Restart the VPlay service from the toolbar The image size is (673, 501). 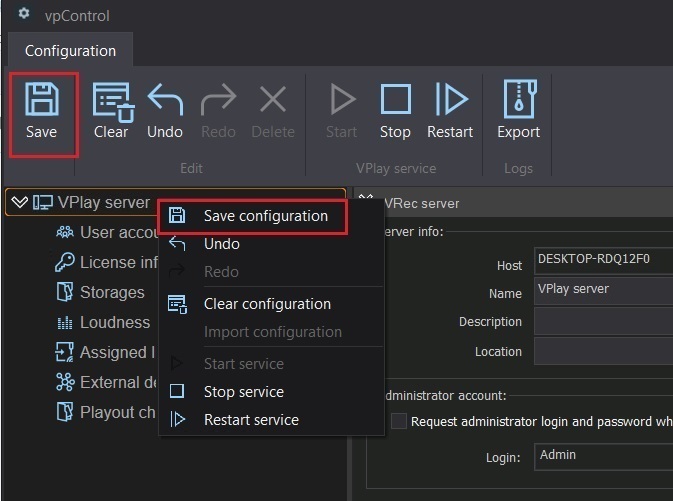click(451, 99)
